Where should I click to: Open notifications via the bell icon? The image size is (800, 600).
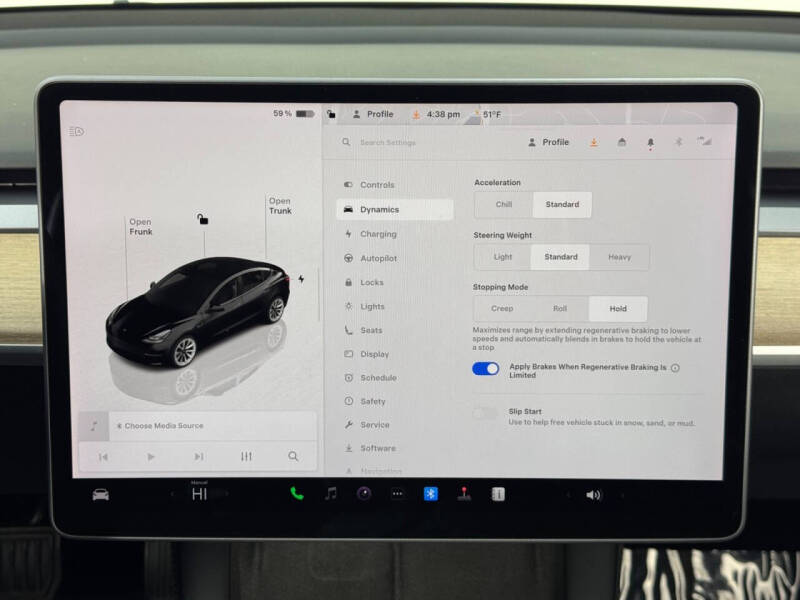click(649, 142)
